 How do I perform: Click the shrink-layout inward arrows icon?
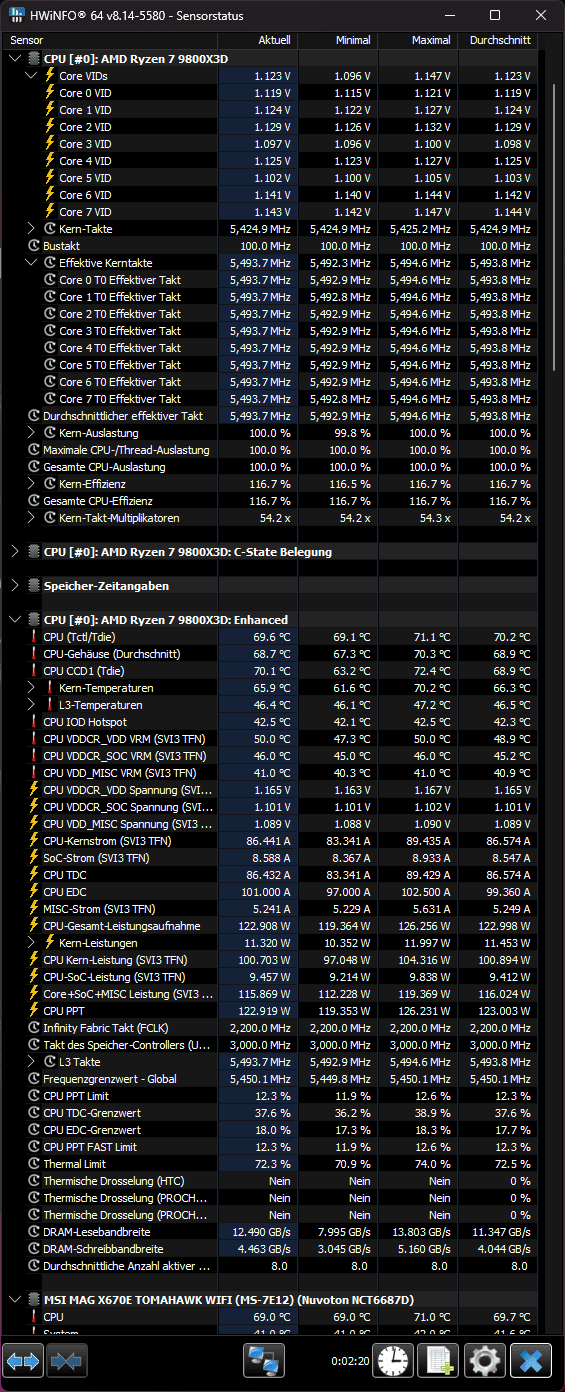click(65, 1361)
